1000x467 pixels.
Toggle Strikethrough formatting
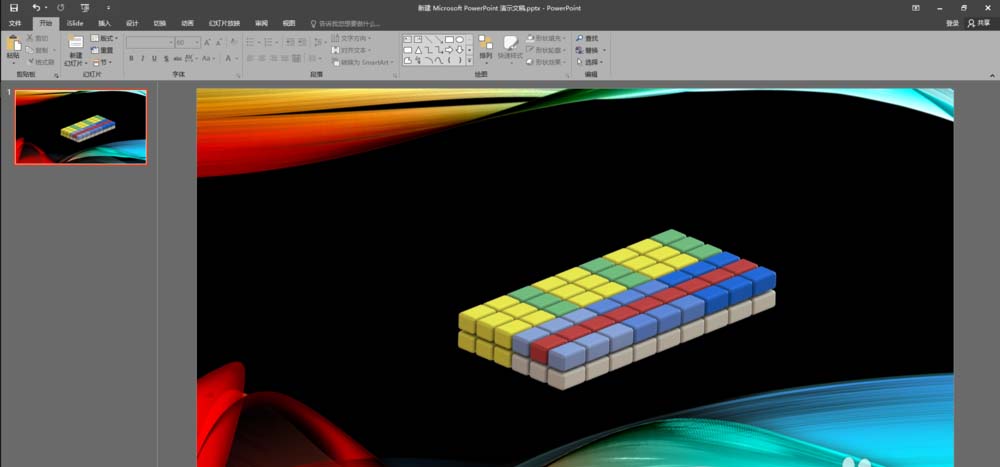(x=177, y=59)
